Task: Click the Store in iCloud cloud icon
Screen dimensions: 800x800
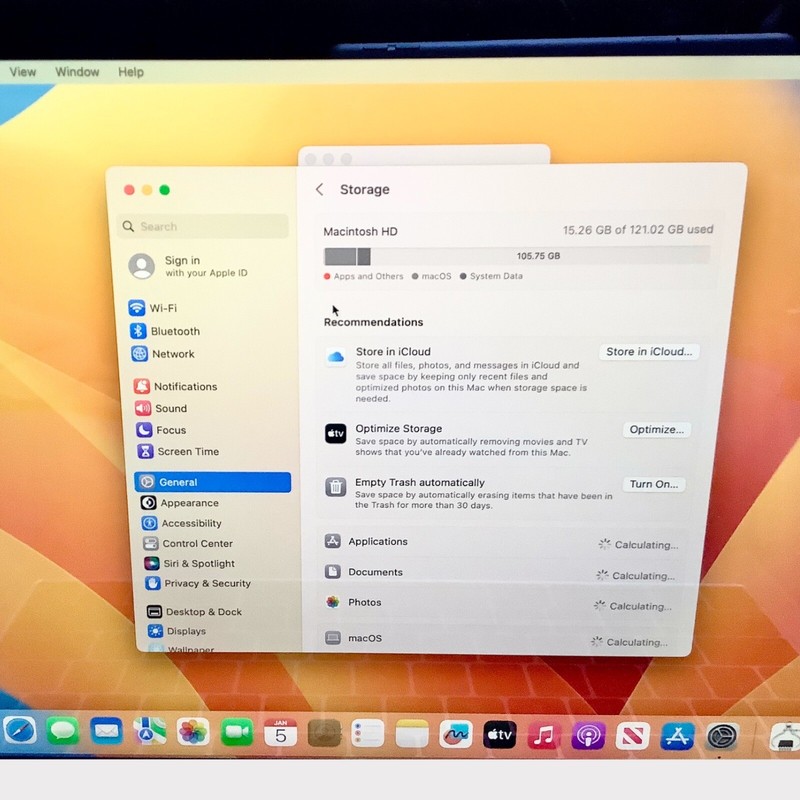Action: [x=336, y=357]
